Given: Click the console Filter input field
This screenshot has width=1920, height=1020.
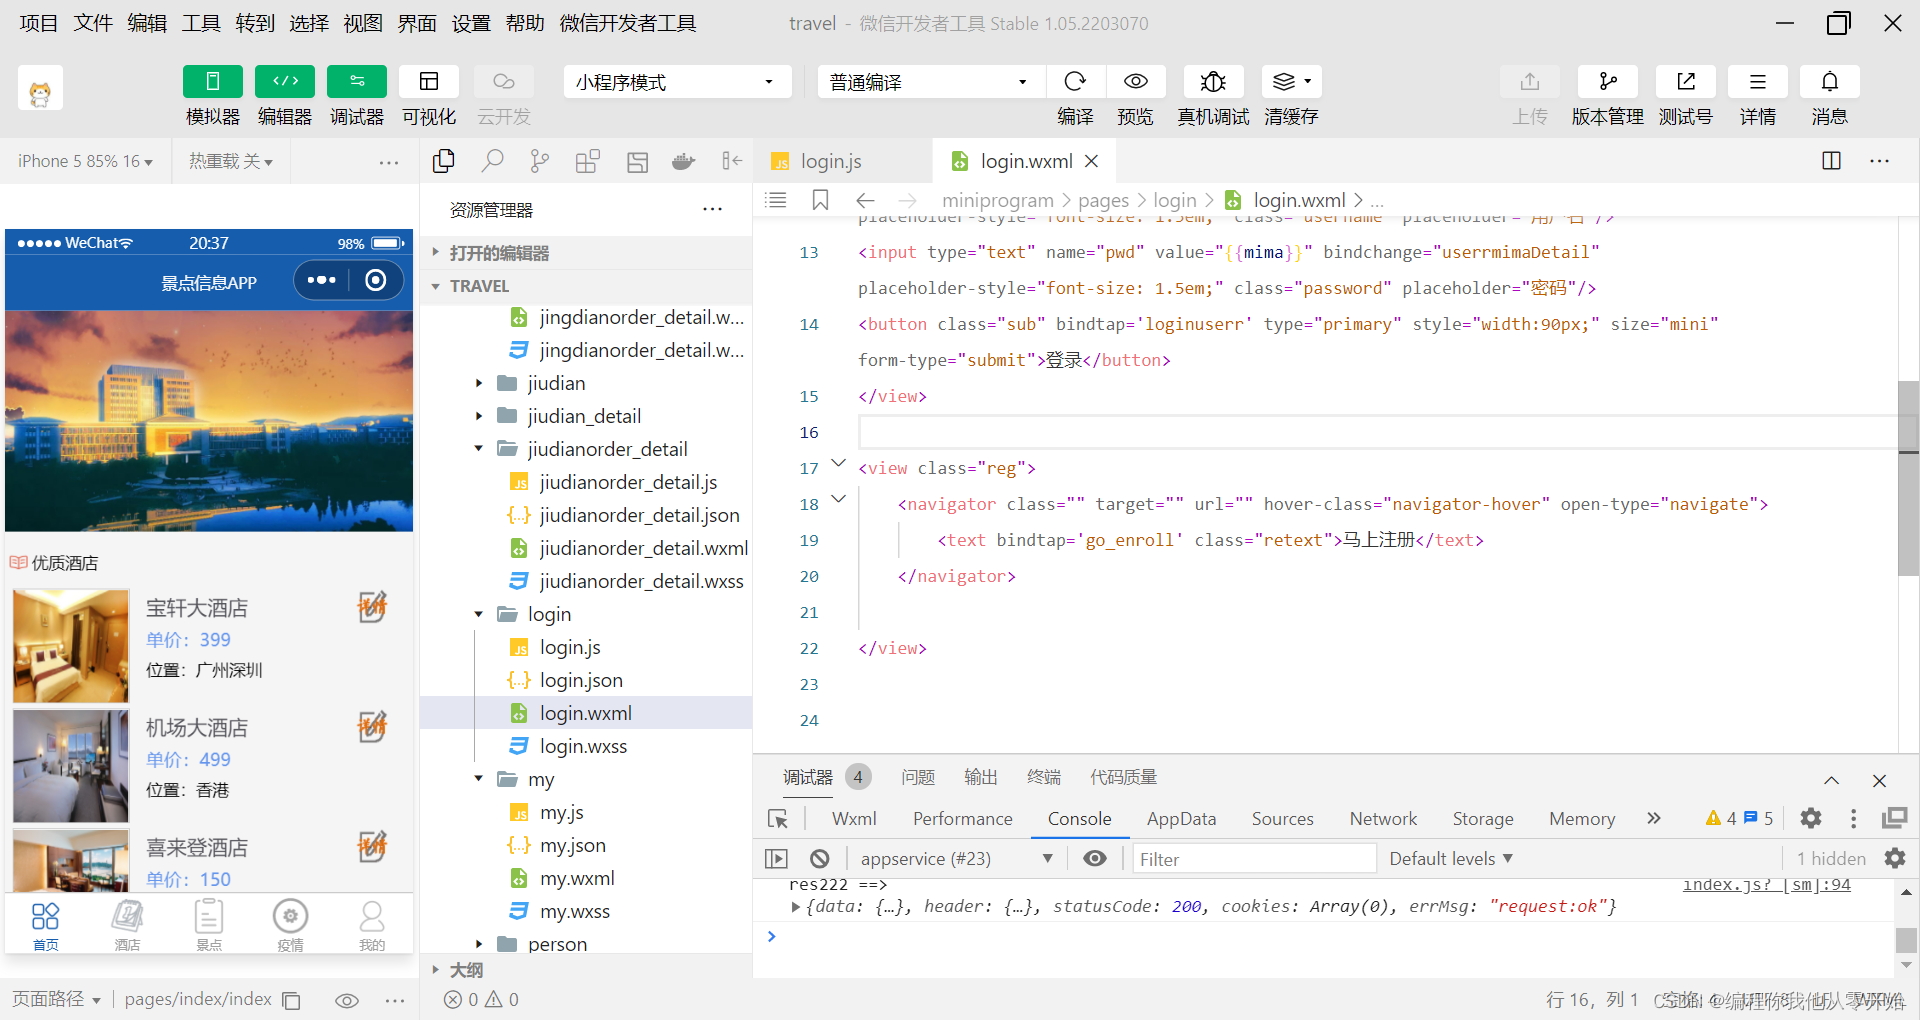Looking at the screenshot, I should 1255,859.
